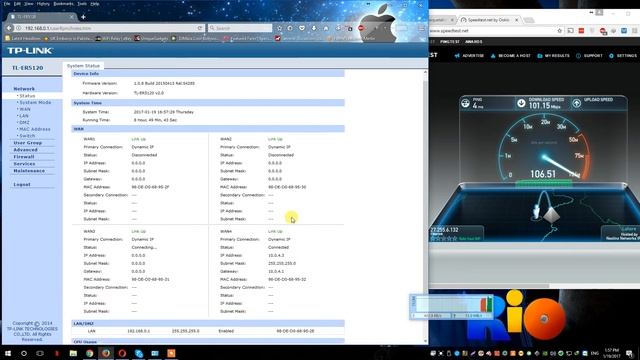640x360 pixels.
Task: Open a new Firefox tab
Action: tap(83, 17)
